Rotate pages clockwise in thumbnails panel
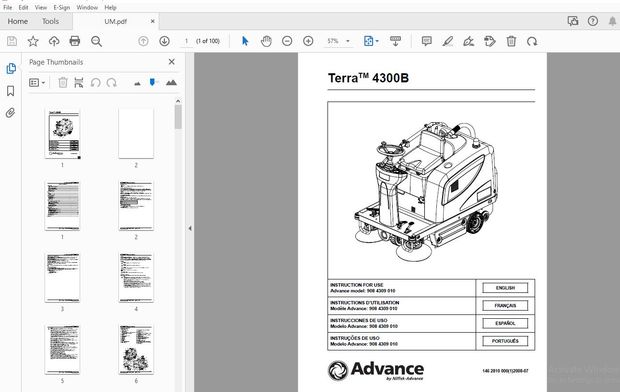 pyautogui.click(x=112, y=82)
